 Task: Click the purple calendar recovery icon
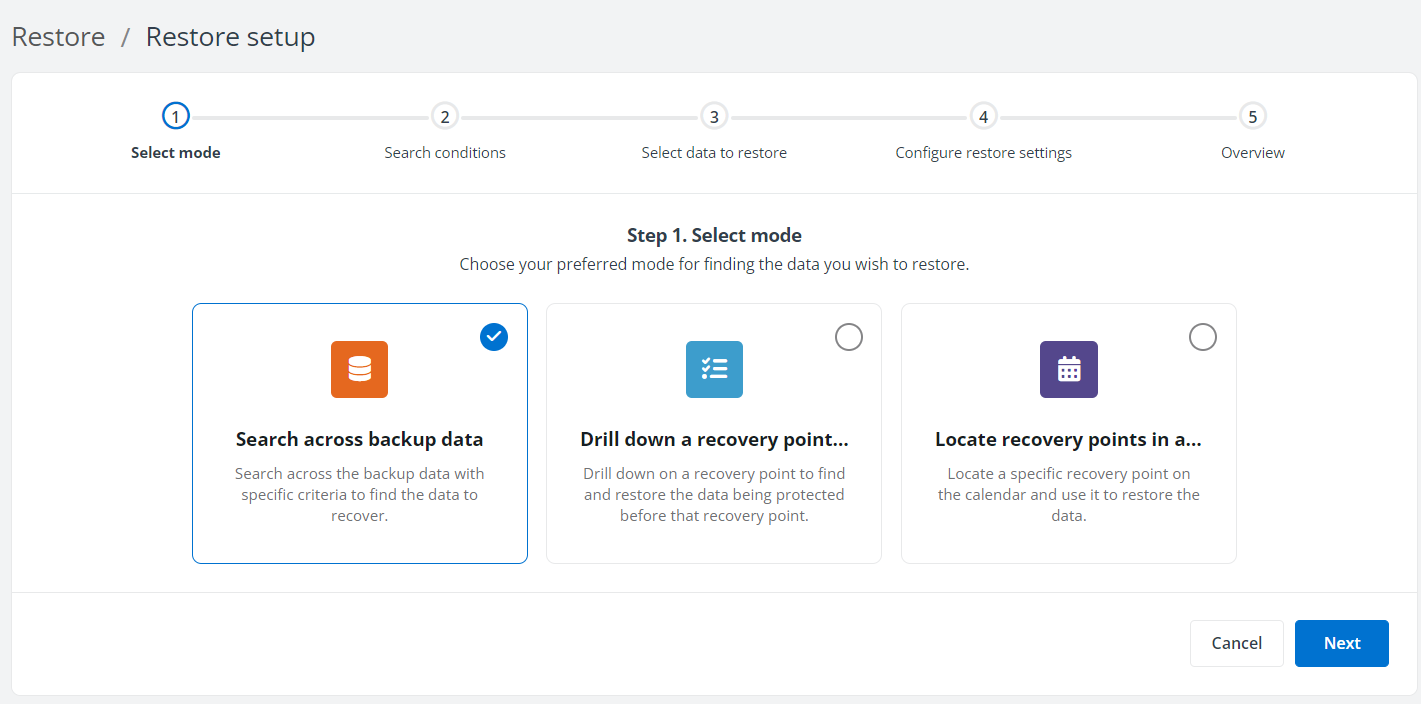1068,369
